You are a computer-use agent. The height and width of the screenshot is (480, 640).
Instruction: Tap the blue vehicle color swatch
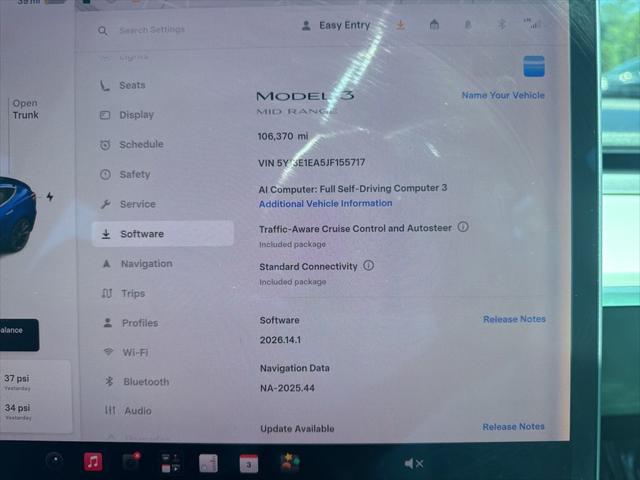tap(534, 67)
